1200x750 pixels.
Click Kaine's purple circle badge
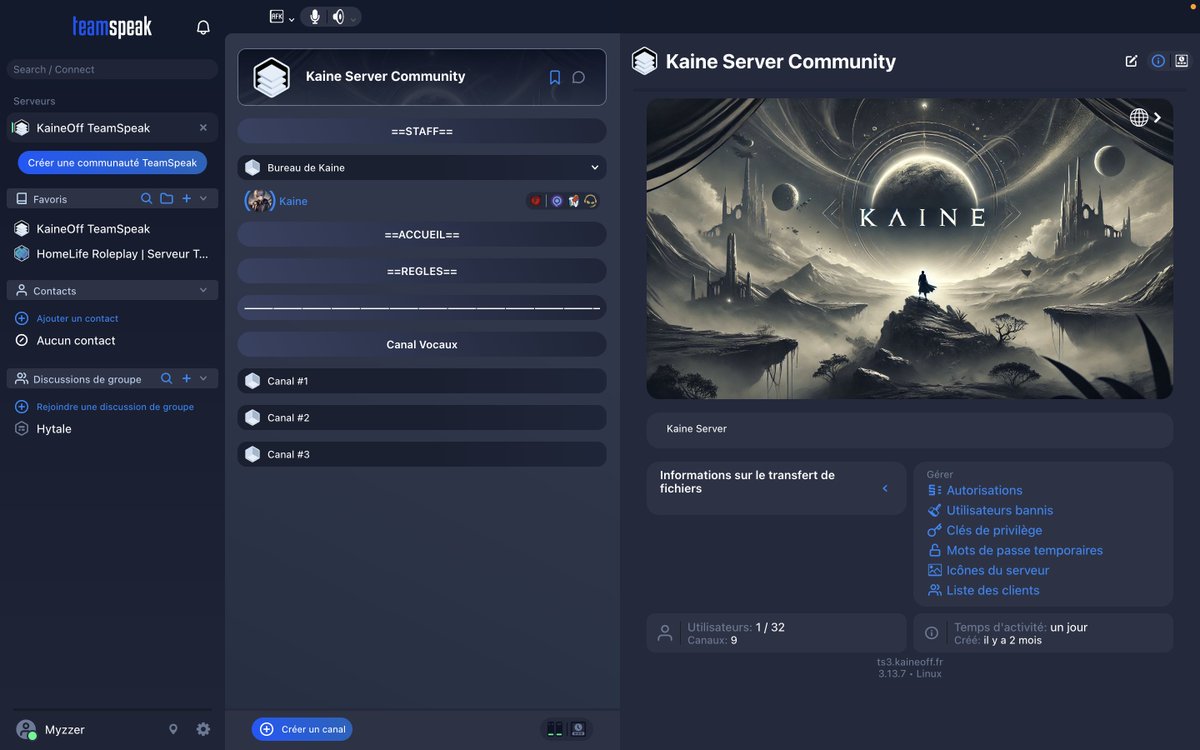(x=557, y=201)
